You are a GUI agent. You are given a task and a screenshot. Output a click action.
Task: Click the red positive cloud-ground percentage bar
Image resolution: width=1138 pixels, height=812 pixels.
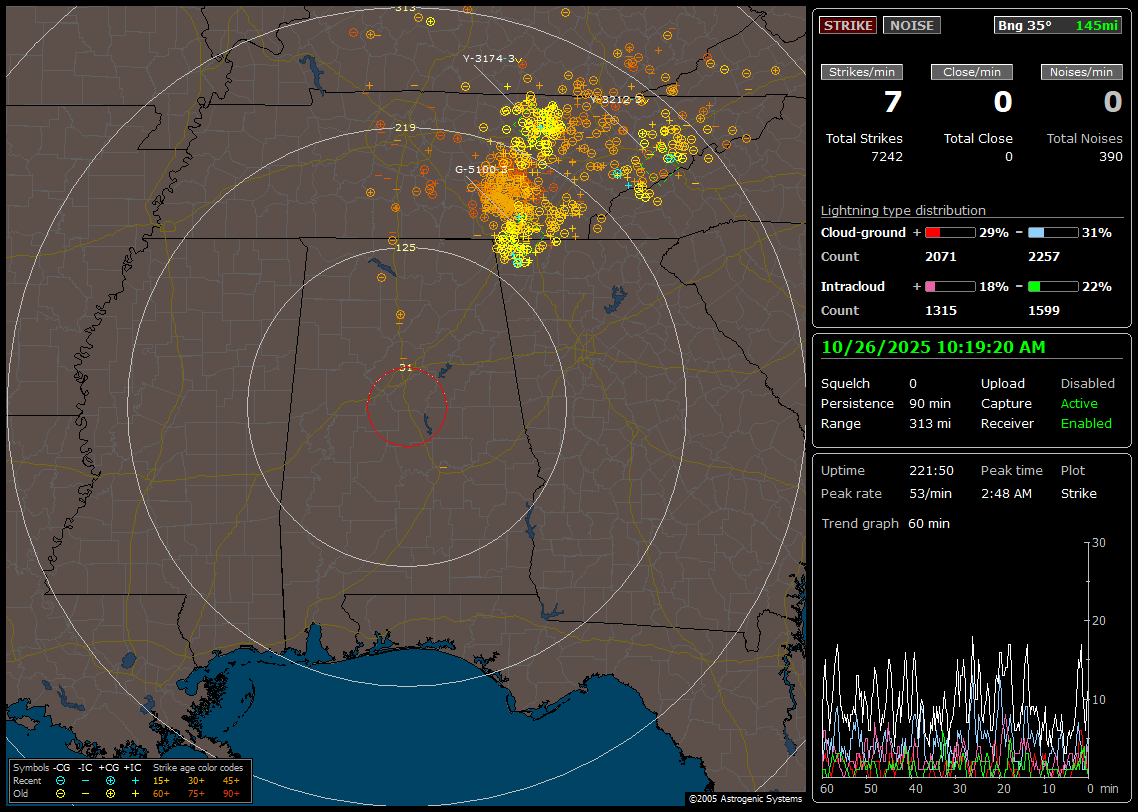[x=949, y=232]
